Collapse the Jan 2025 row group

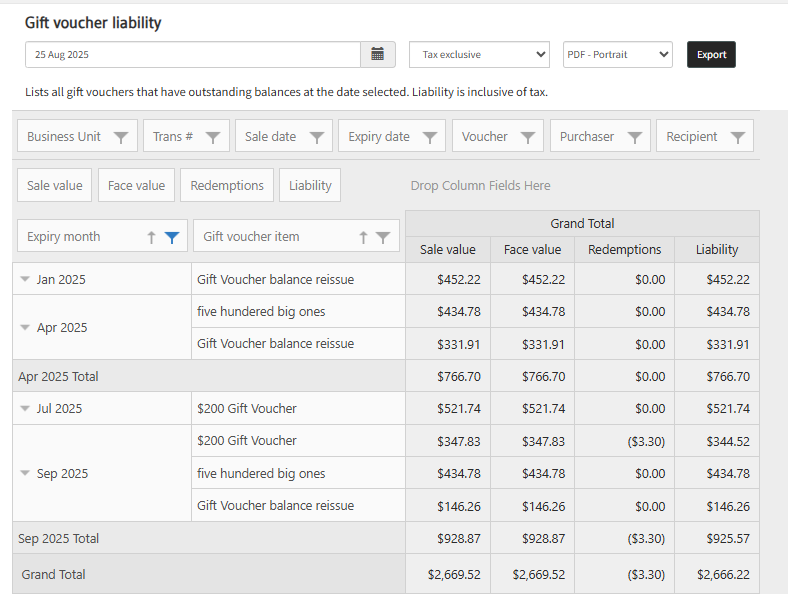(25, 279)
